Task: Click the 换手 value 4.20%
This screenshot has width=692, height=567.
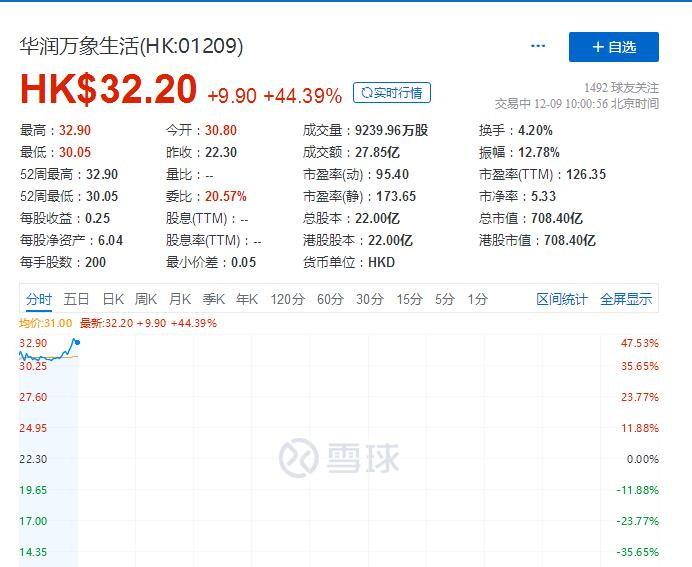Action: pos(535,130)
